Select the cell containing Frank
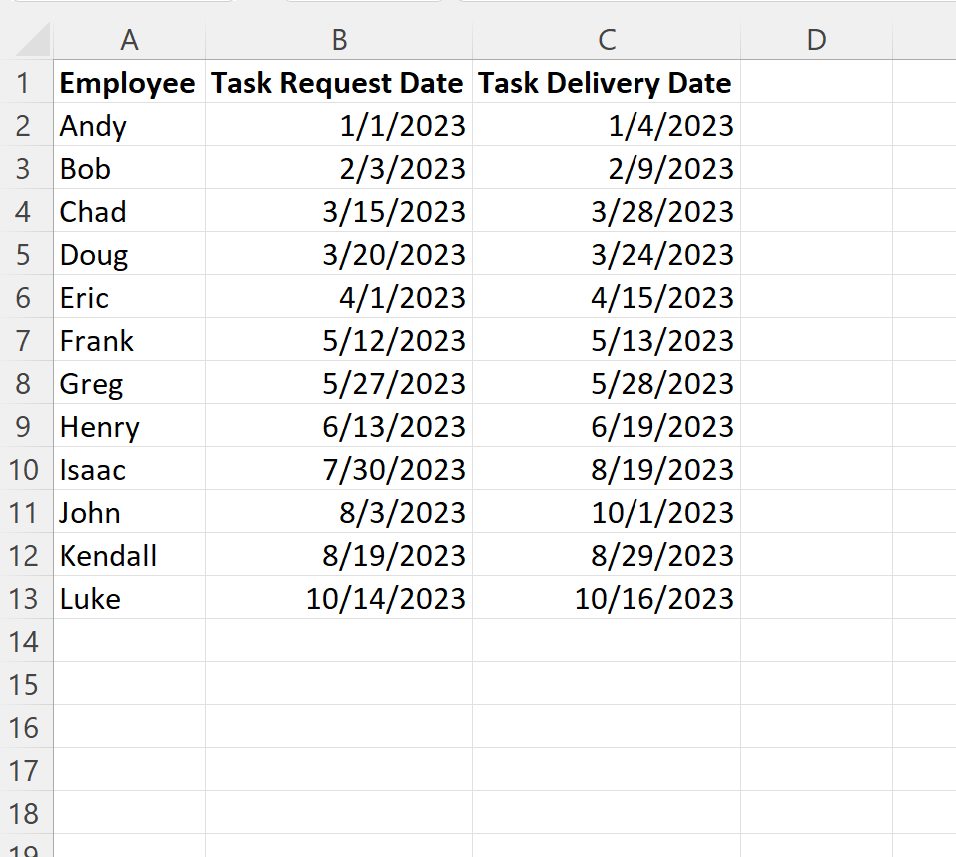The height and width of the screenshot is (857, 956). [129, 341]
